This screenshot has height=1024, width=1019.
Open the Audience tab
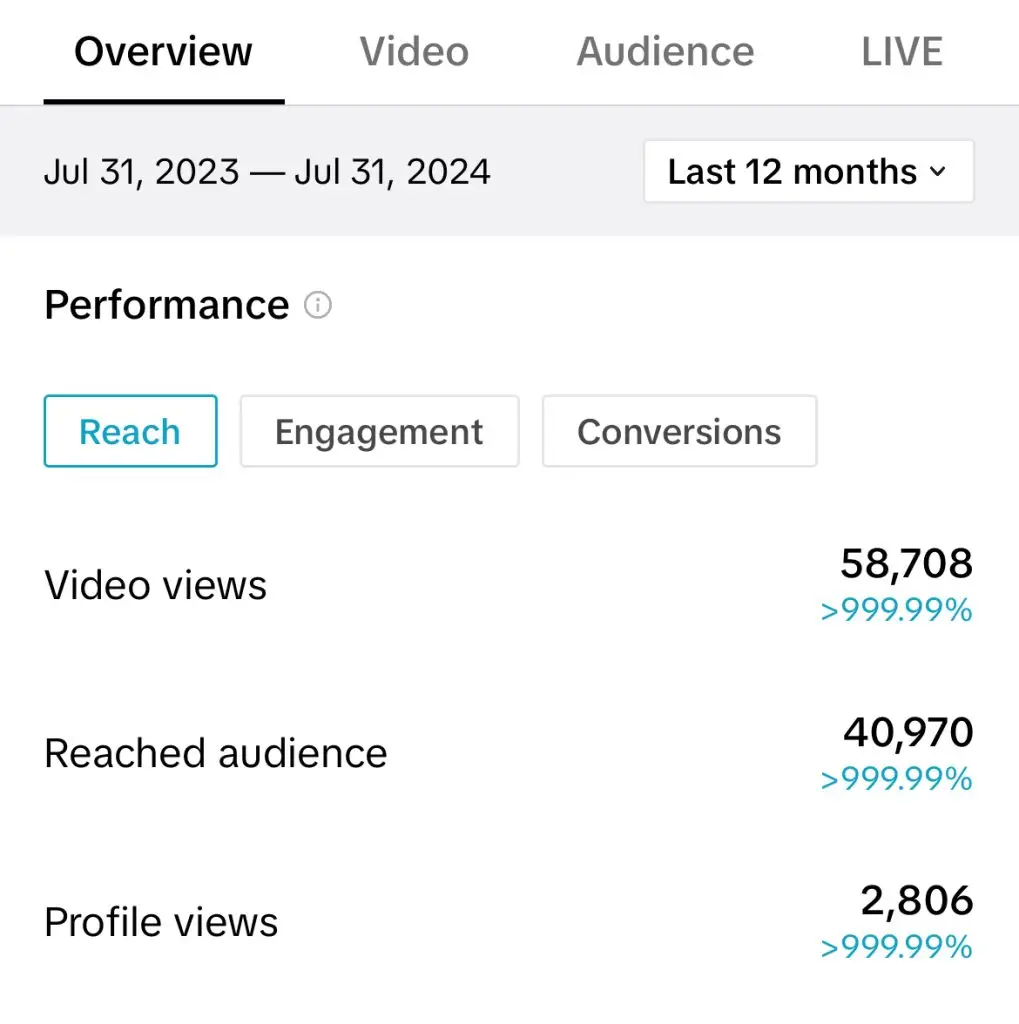[665, 52]
